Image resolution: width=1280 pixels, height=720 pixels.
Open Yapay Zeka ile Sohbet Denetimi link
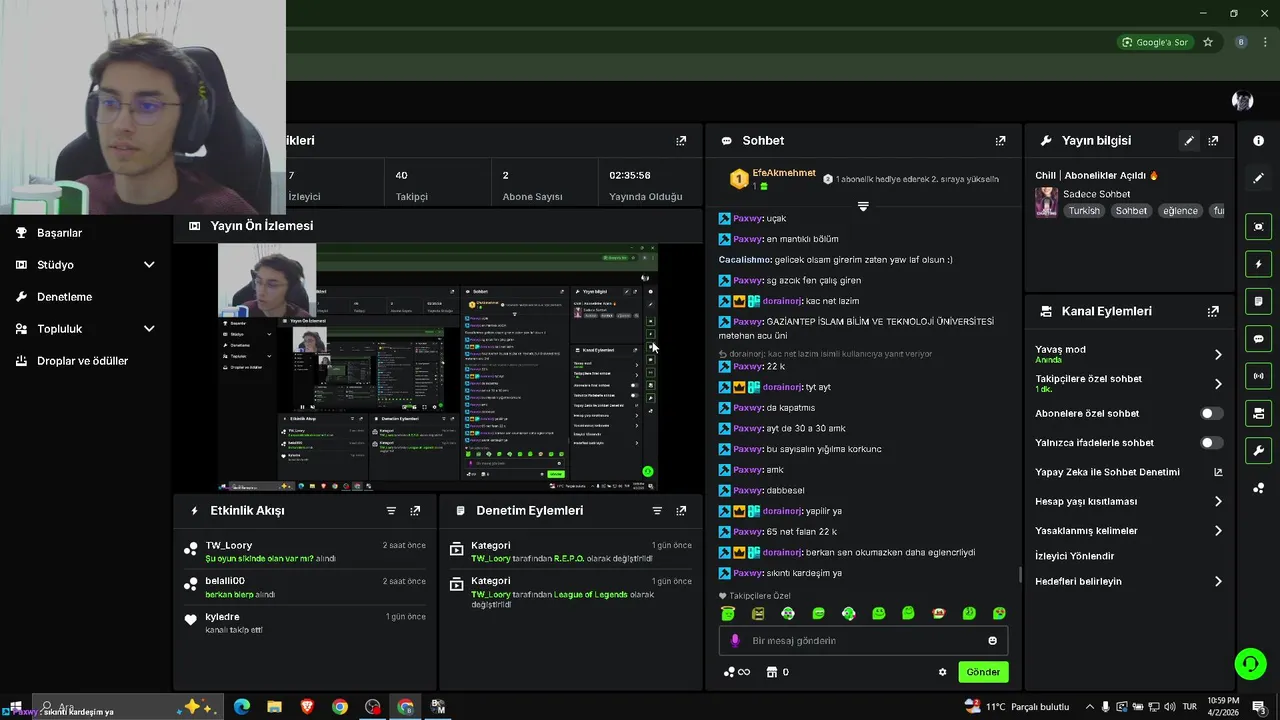[1129, 472]
